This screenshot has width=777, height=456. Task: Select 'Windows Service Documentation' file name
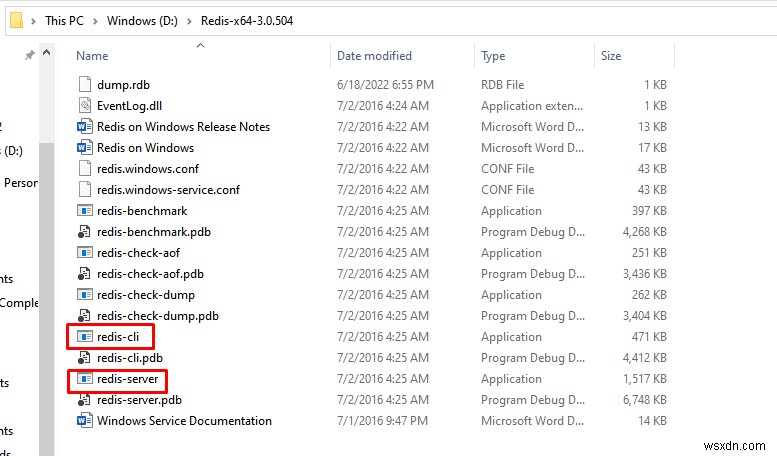click(184, 421)
